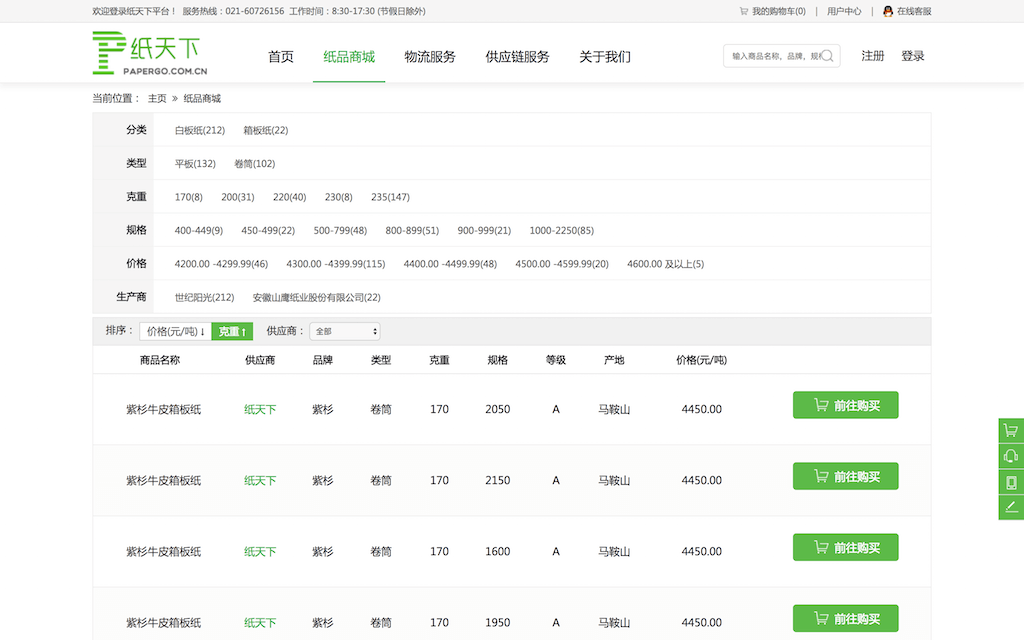
Task: Select the 物流服务 navigation tab
Action: click(429, 57)
